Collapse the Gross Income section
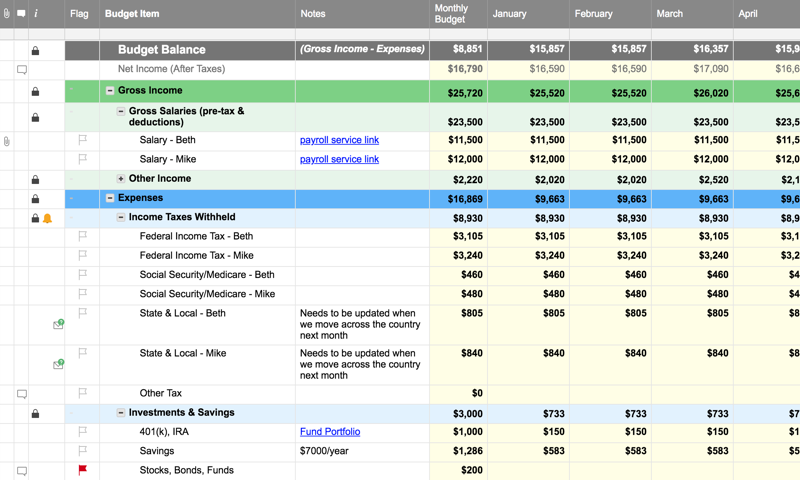 pyautogui.click(x=110, y=91)
